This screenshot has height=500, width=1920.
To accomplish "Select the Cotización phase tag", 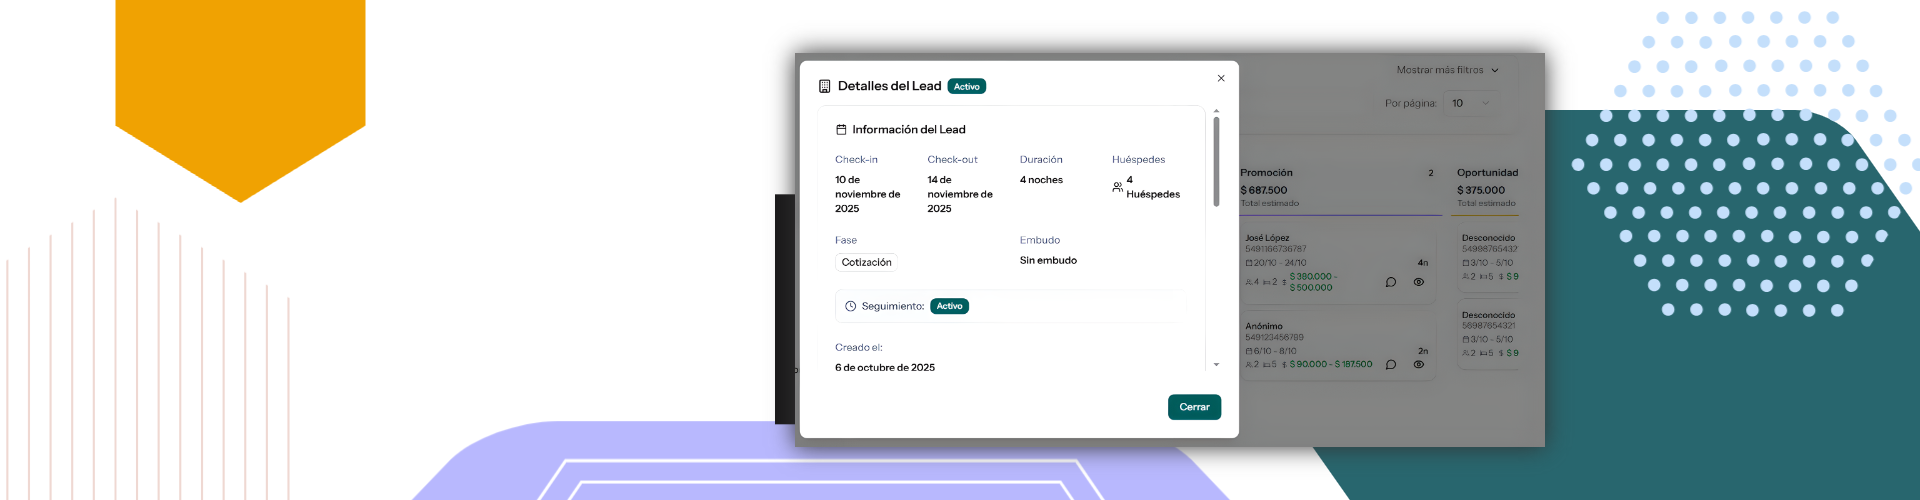I will point(866,262).
